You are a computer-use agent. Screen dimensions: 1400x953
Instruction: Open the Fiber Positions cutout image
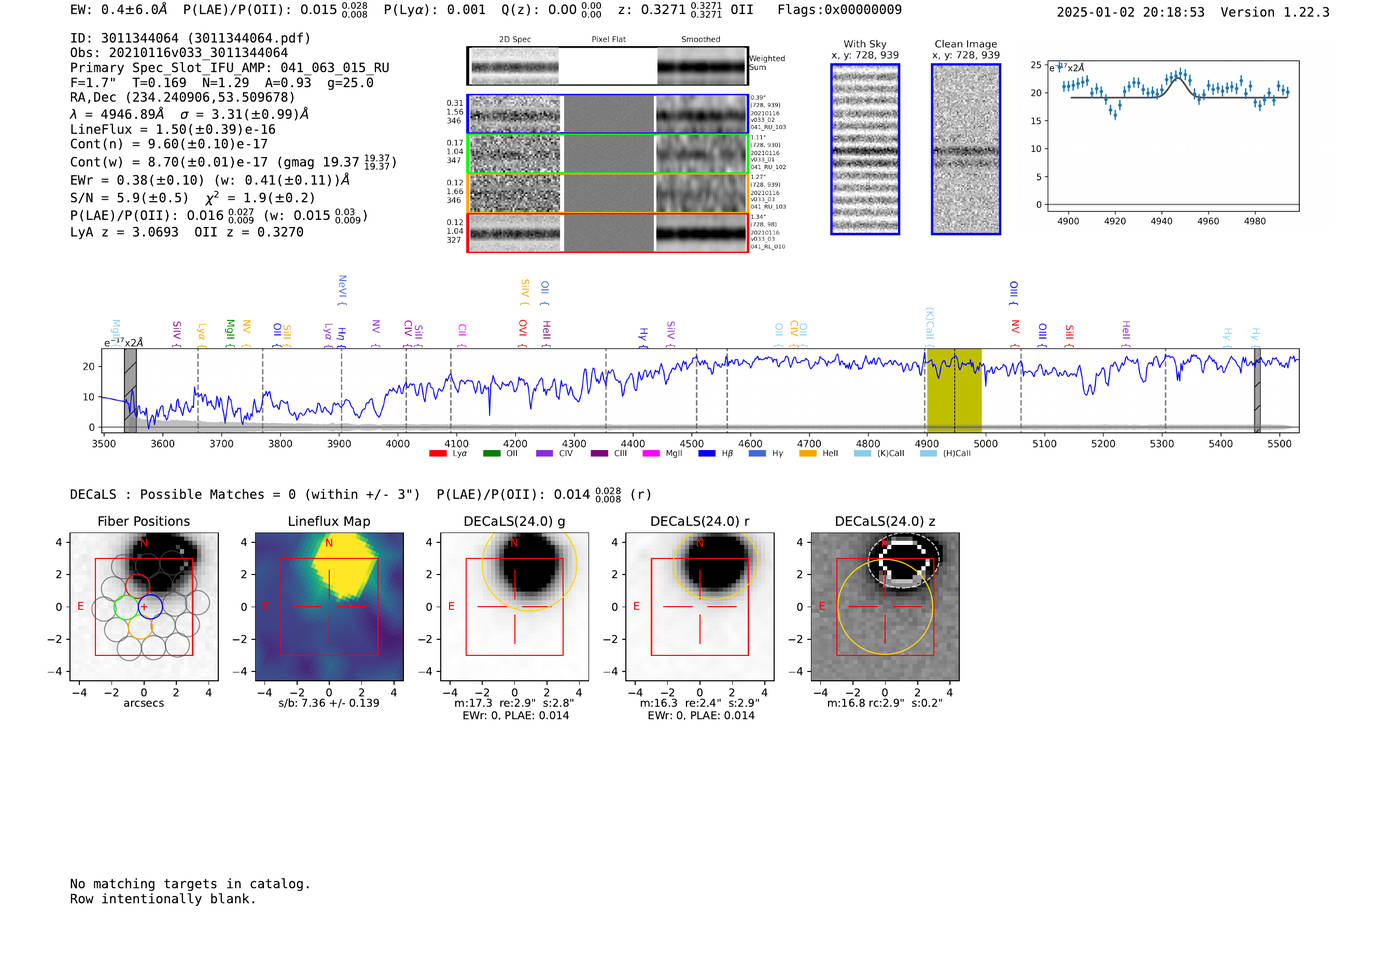144,606
